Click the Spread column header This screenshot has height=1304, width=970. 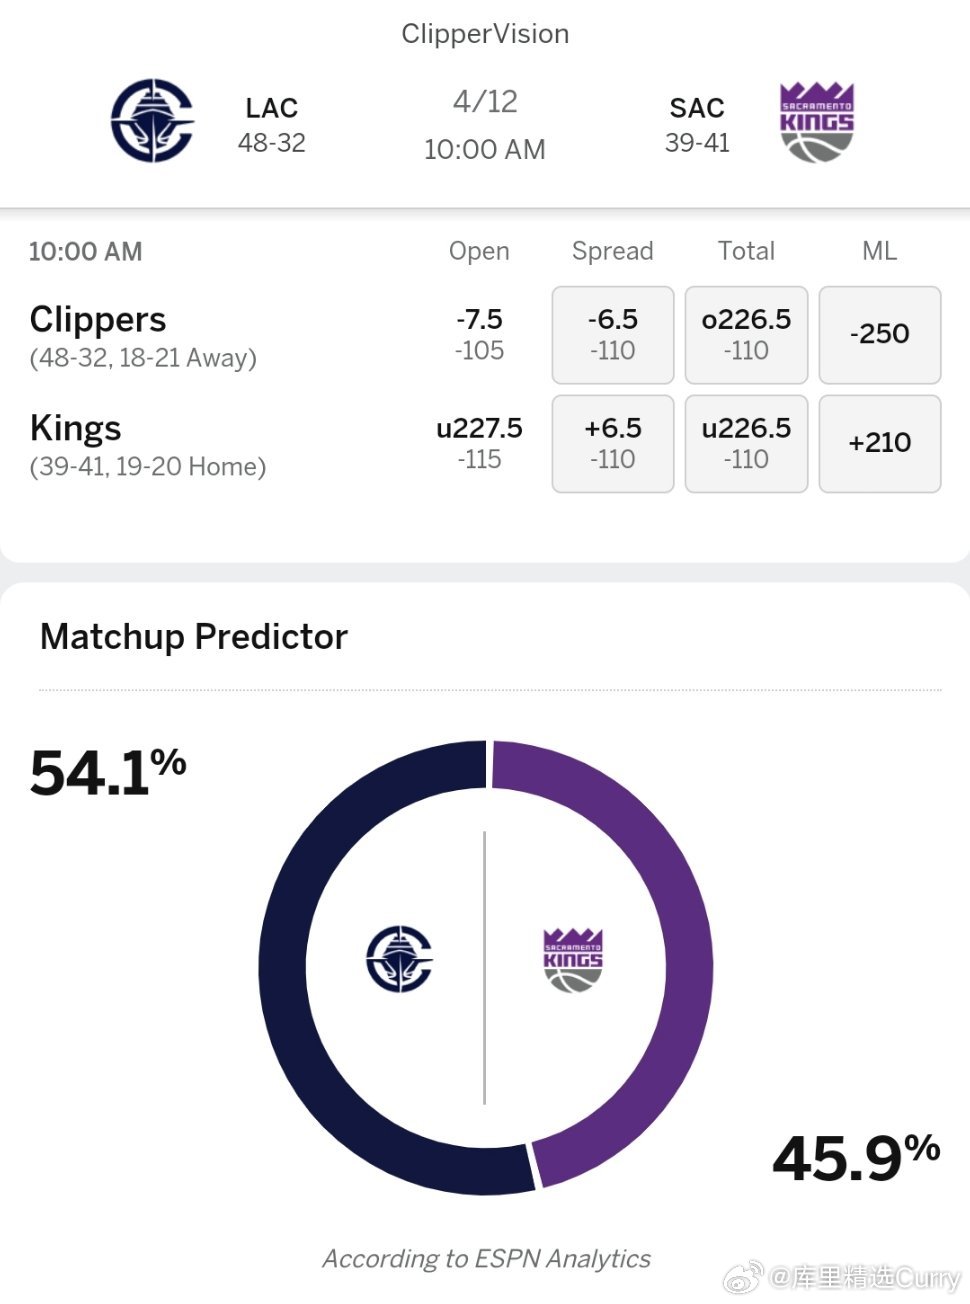613,251
